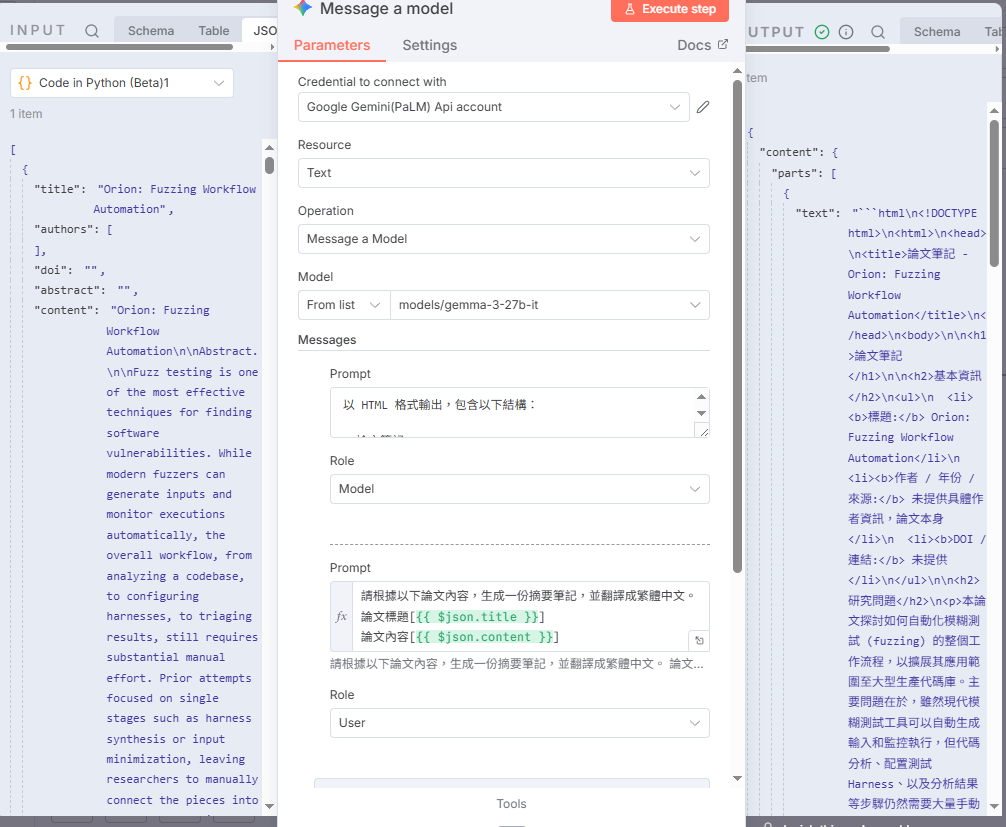1006x827 pixels.
Task: Open the Role dropdown set to Model
Action: pos(520,489)
